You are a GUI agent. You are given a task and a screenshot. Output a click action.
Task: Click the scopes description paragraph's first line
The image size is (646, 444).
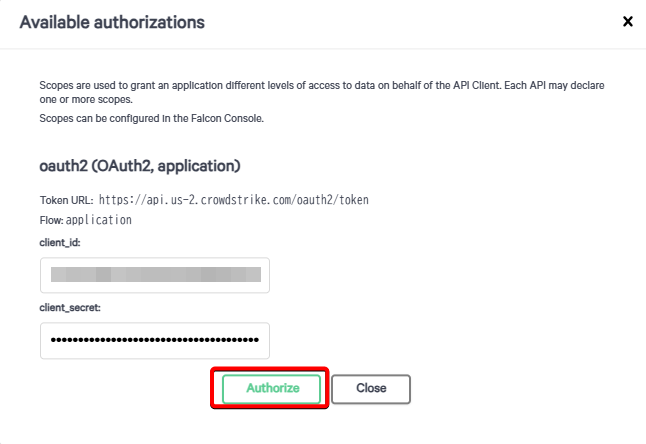point(322,85)
